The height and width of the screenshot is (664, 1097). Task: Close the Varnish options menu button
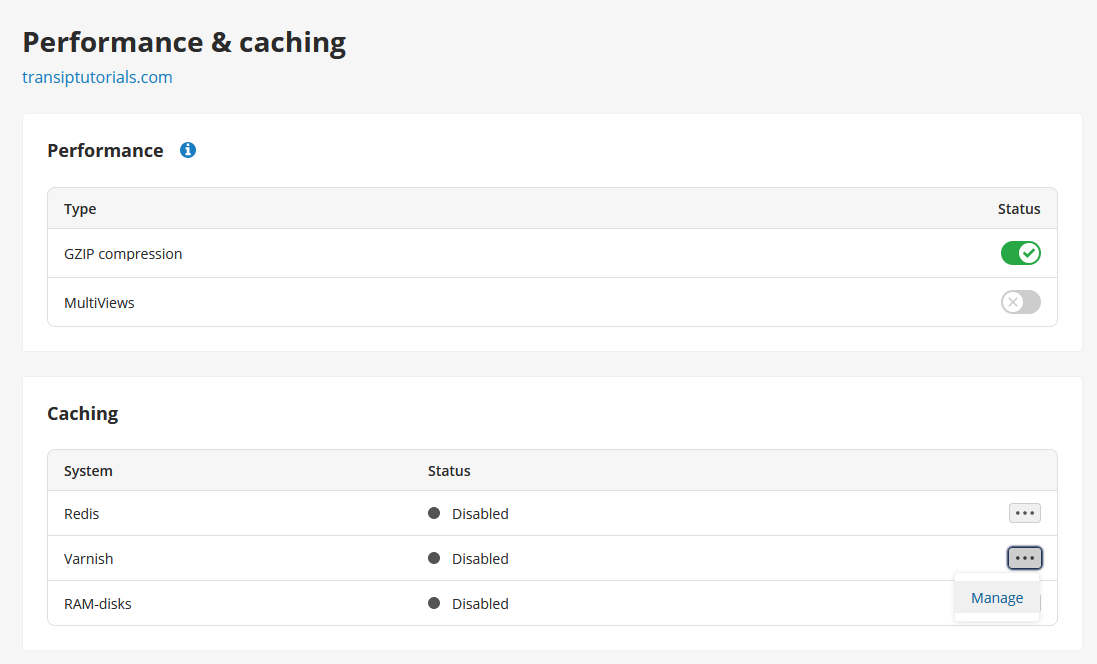(x=1024, y=558)
